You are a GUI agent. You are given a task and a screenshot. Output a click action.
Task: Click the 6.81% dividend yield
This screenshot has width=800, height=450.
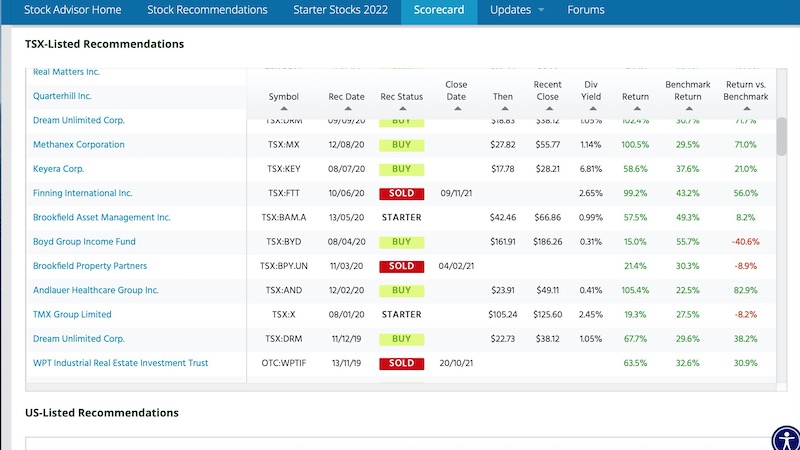coord(591,169)
